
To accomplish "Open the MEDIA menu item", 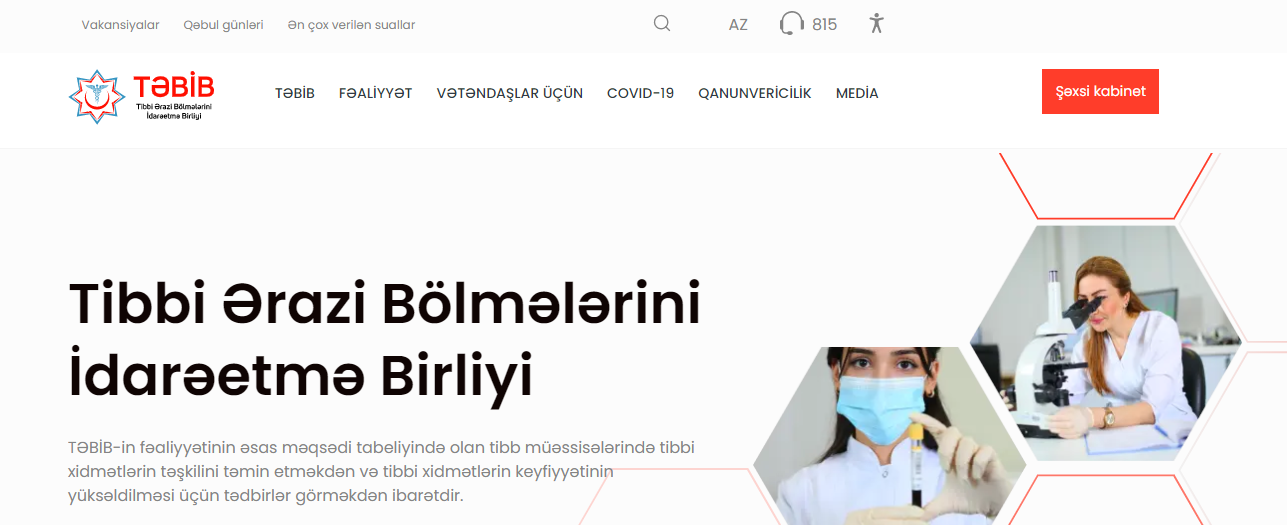I will pos(857,93).
